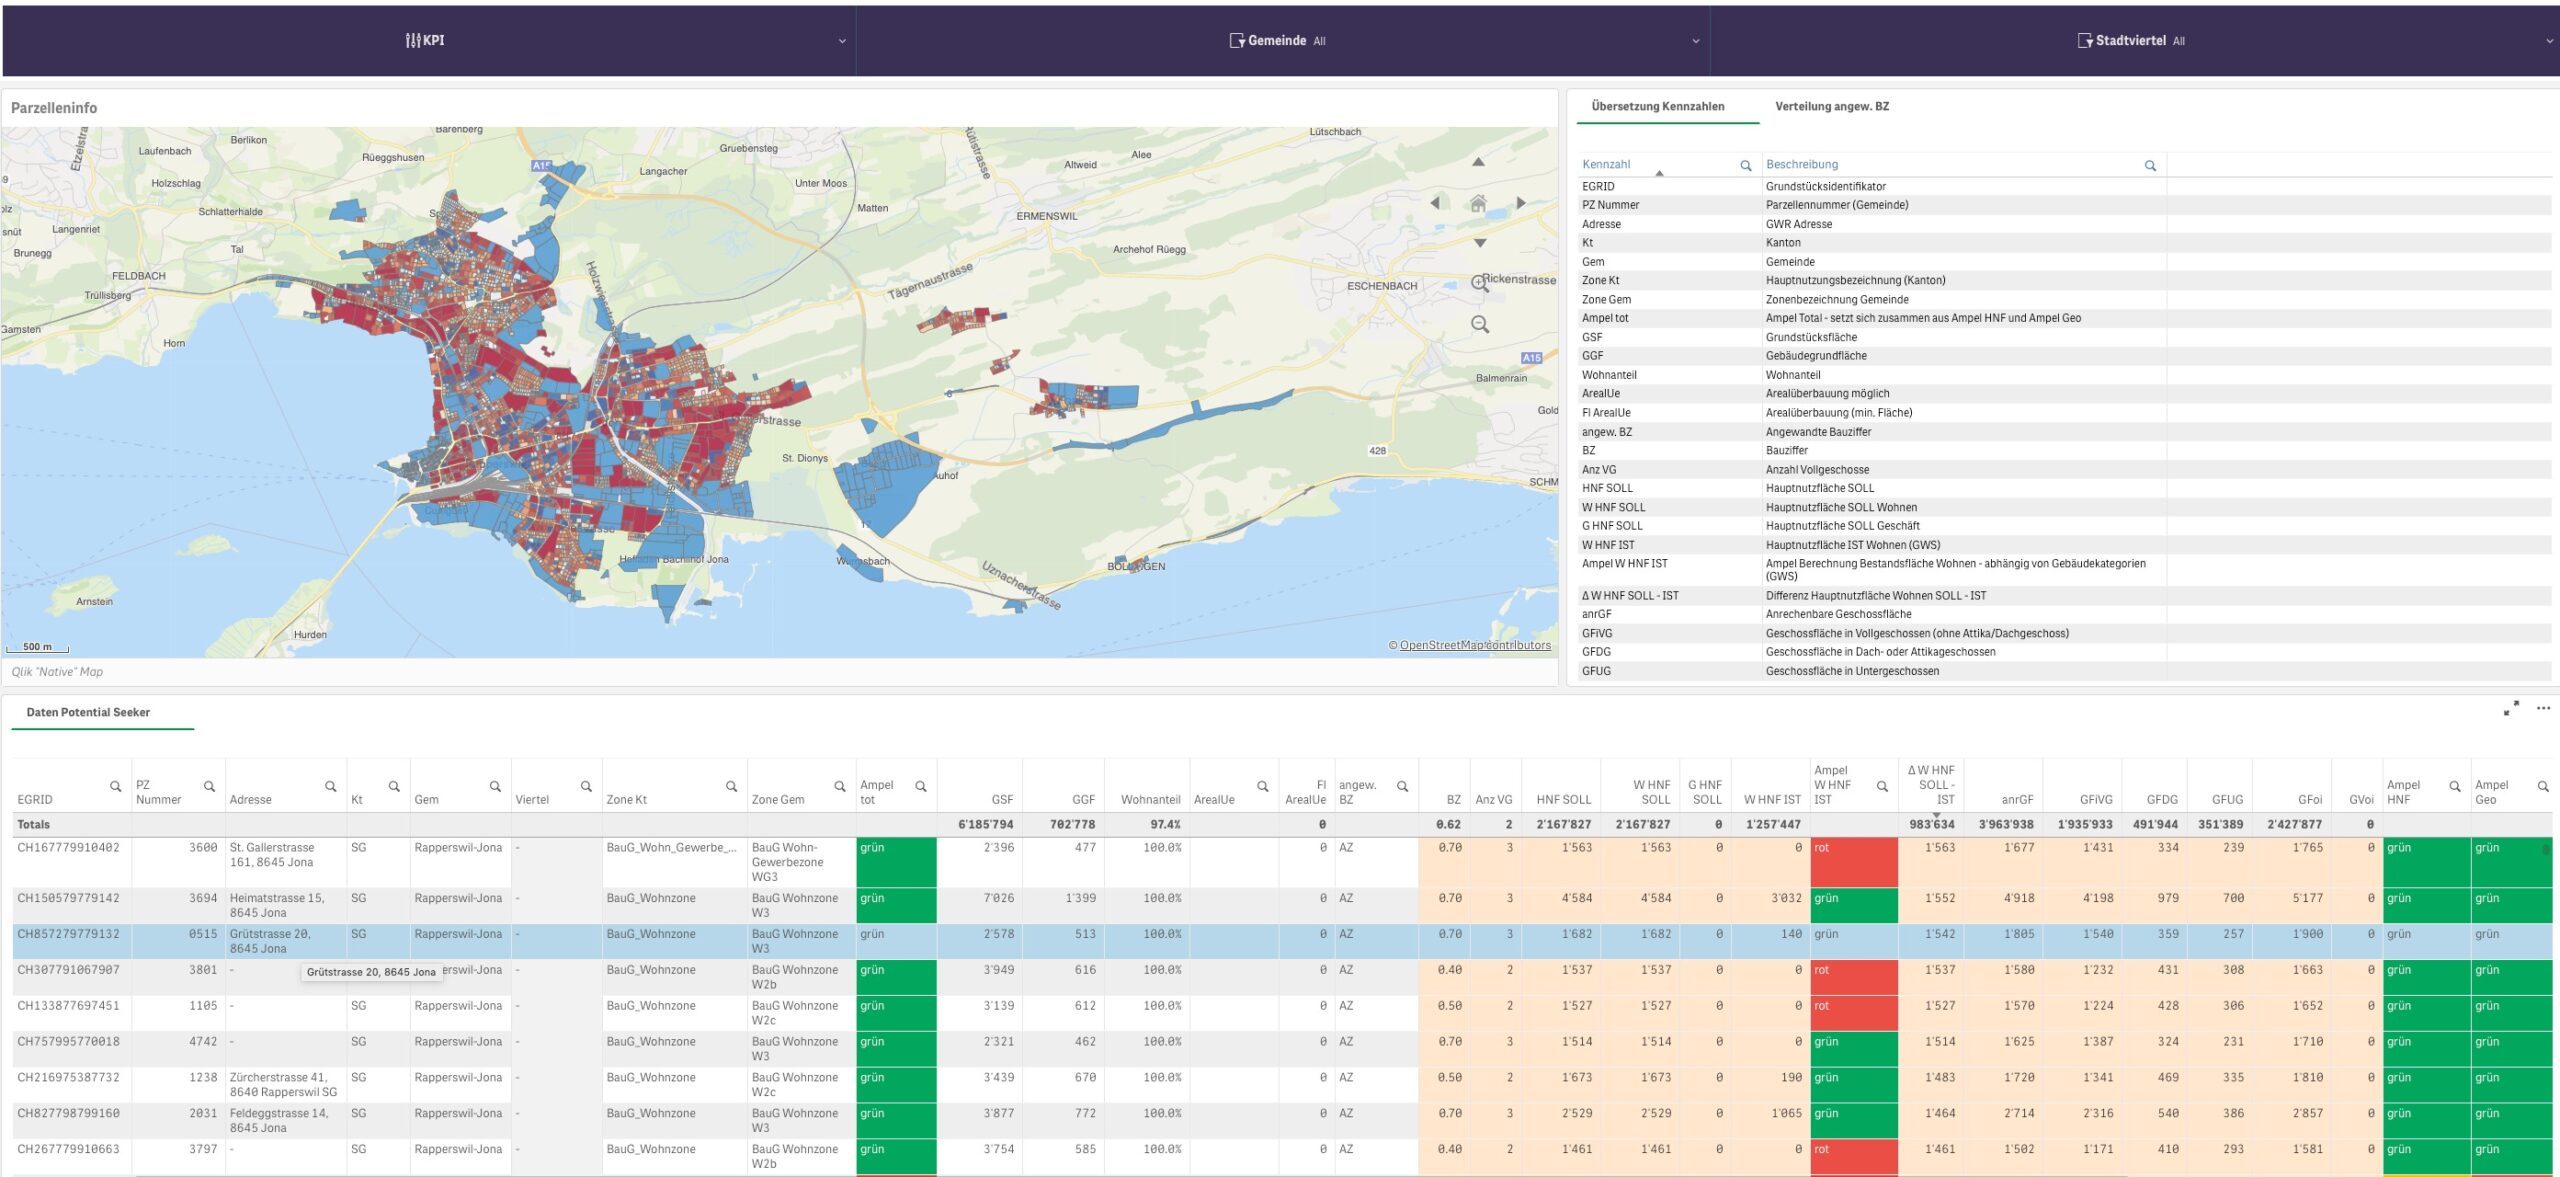Sort by Δ W HNF SOLL-IST header
The width and height of the screenshot is (2560, 1177).
1931,785
